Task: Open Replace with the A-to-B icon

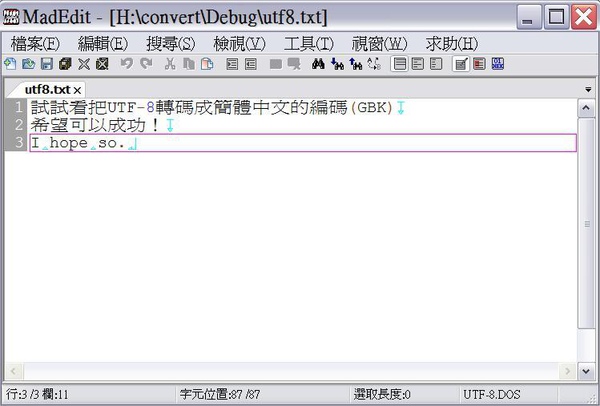Action: [x=374, y=64]
